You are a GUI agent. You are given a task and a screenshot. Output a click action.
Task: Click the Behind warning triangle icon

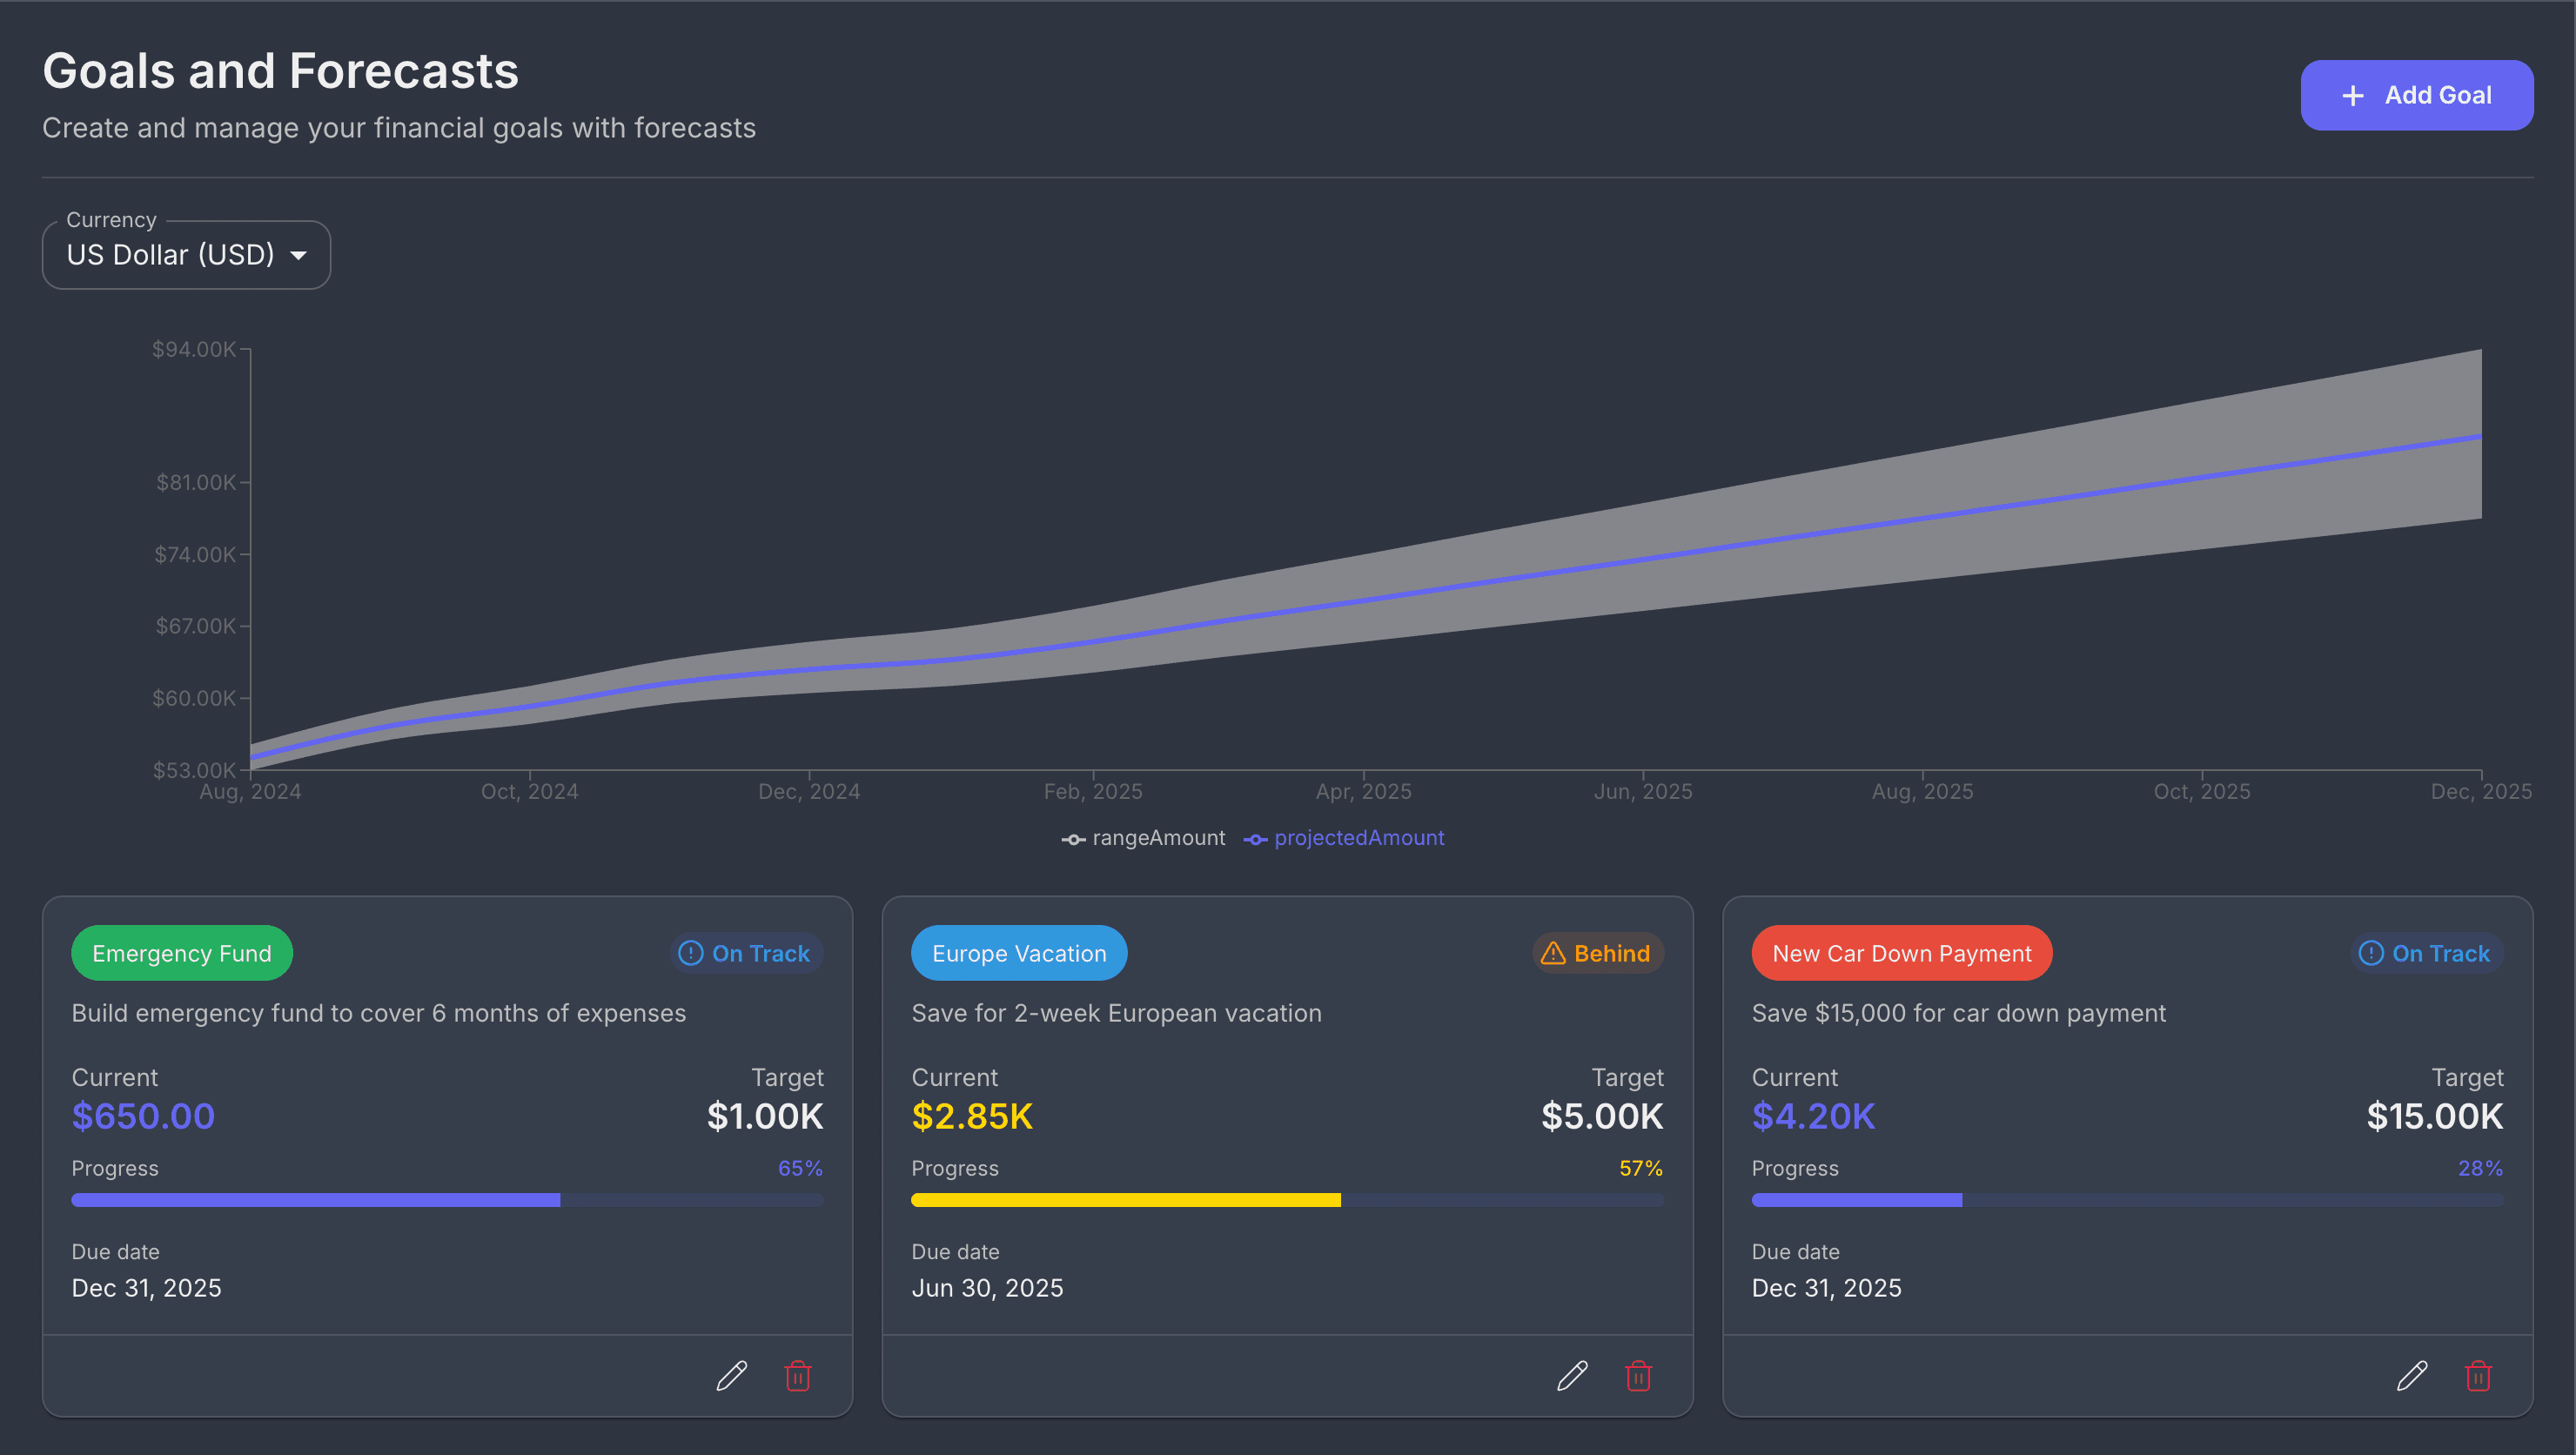point(1553,953)
